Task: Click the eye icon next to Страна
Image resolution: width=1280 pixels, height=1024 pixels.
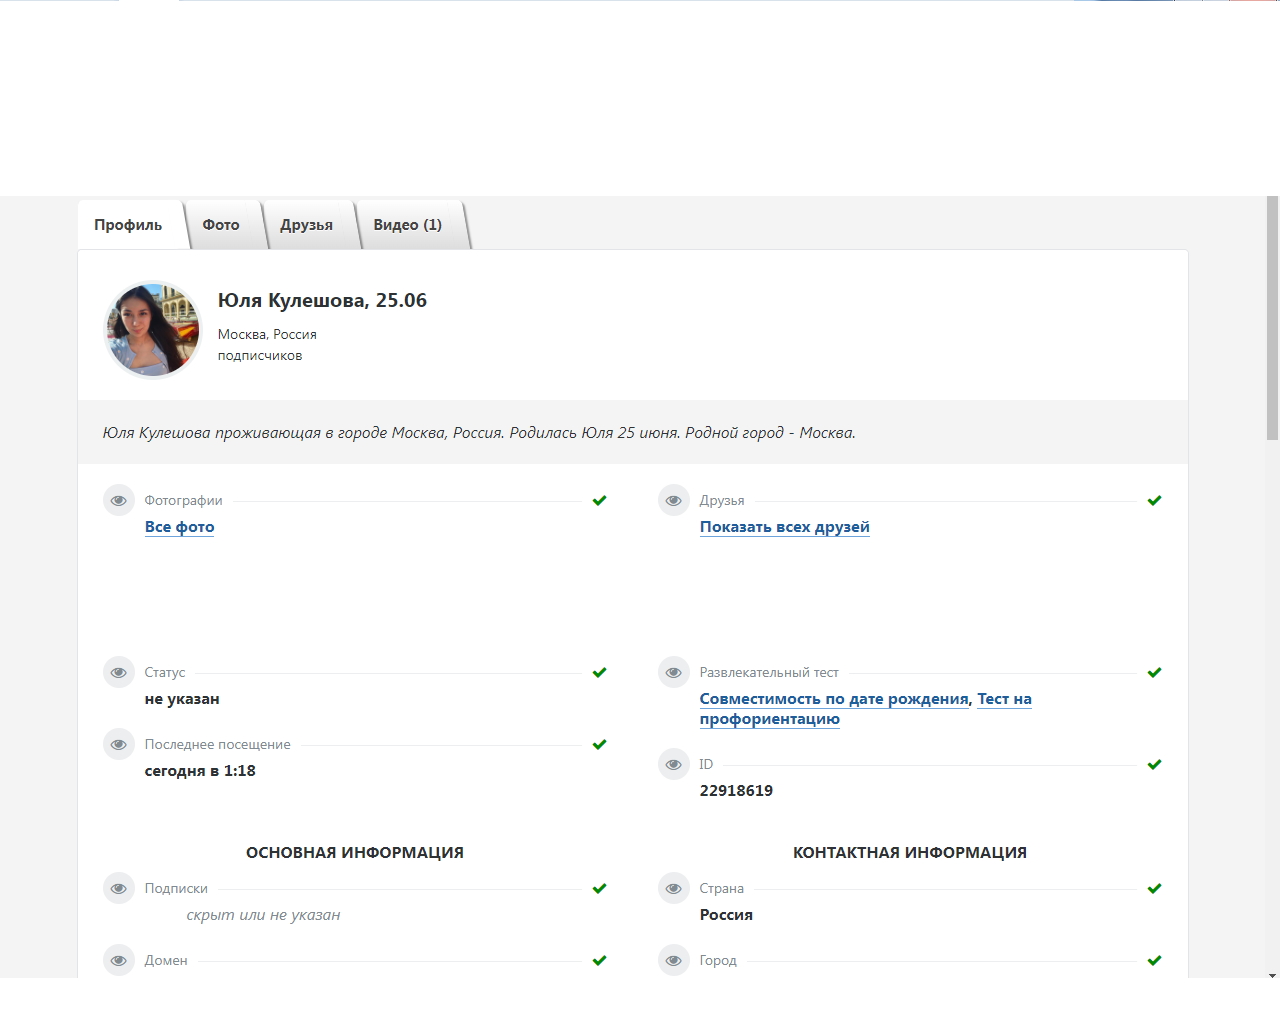Action: pos(674,888)
